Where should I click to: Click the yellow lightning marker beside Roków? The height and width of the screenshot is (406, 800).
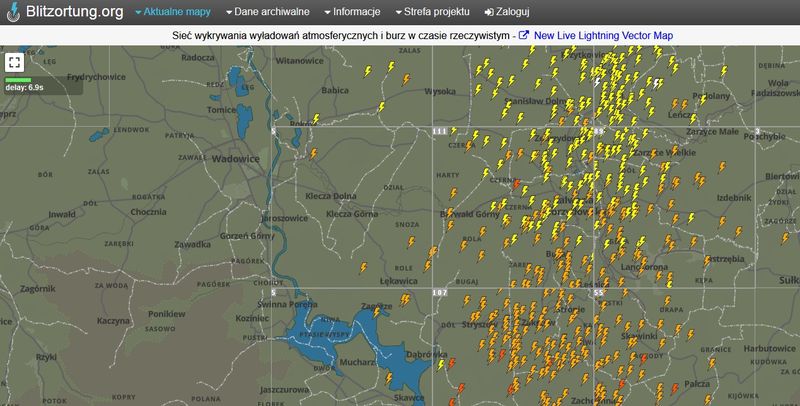pyautogui.click(x=315, y=118)
